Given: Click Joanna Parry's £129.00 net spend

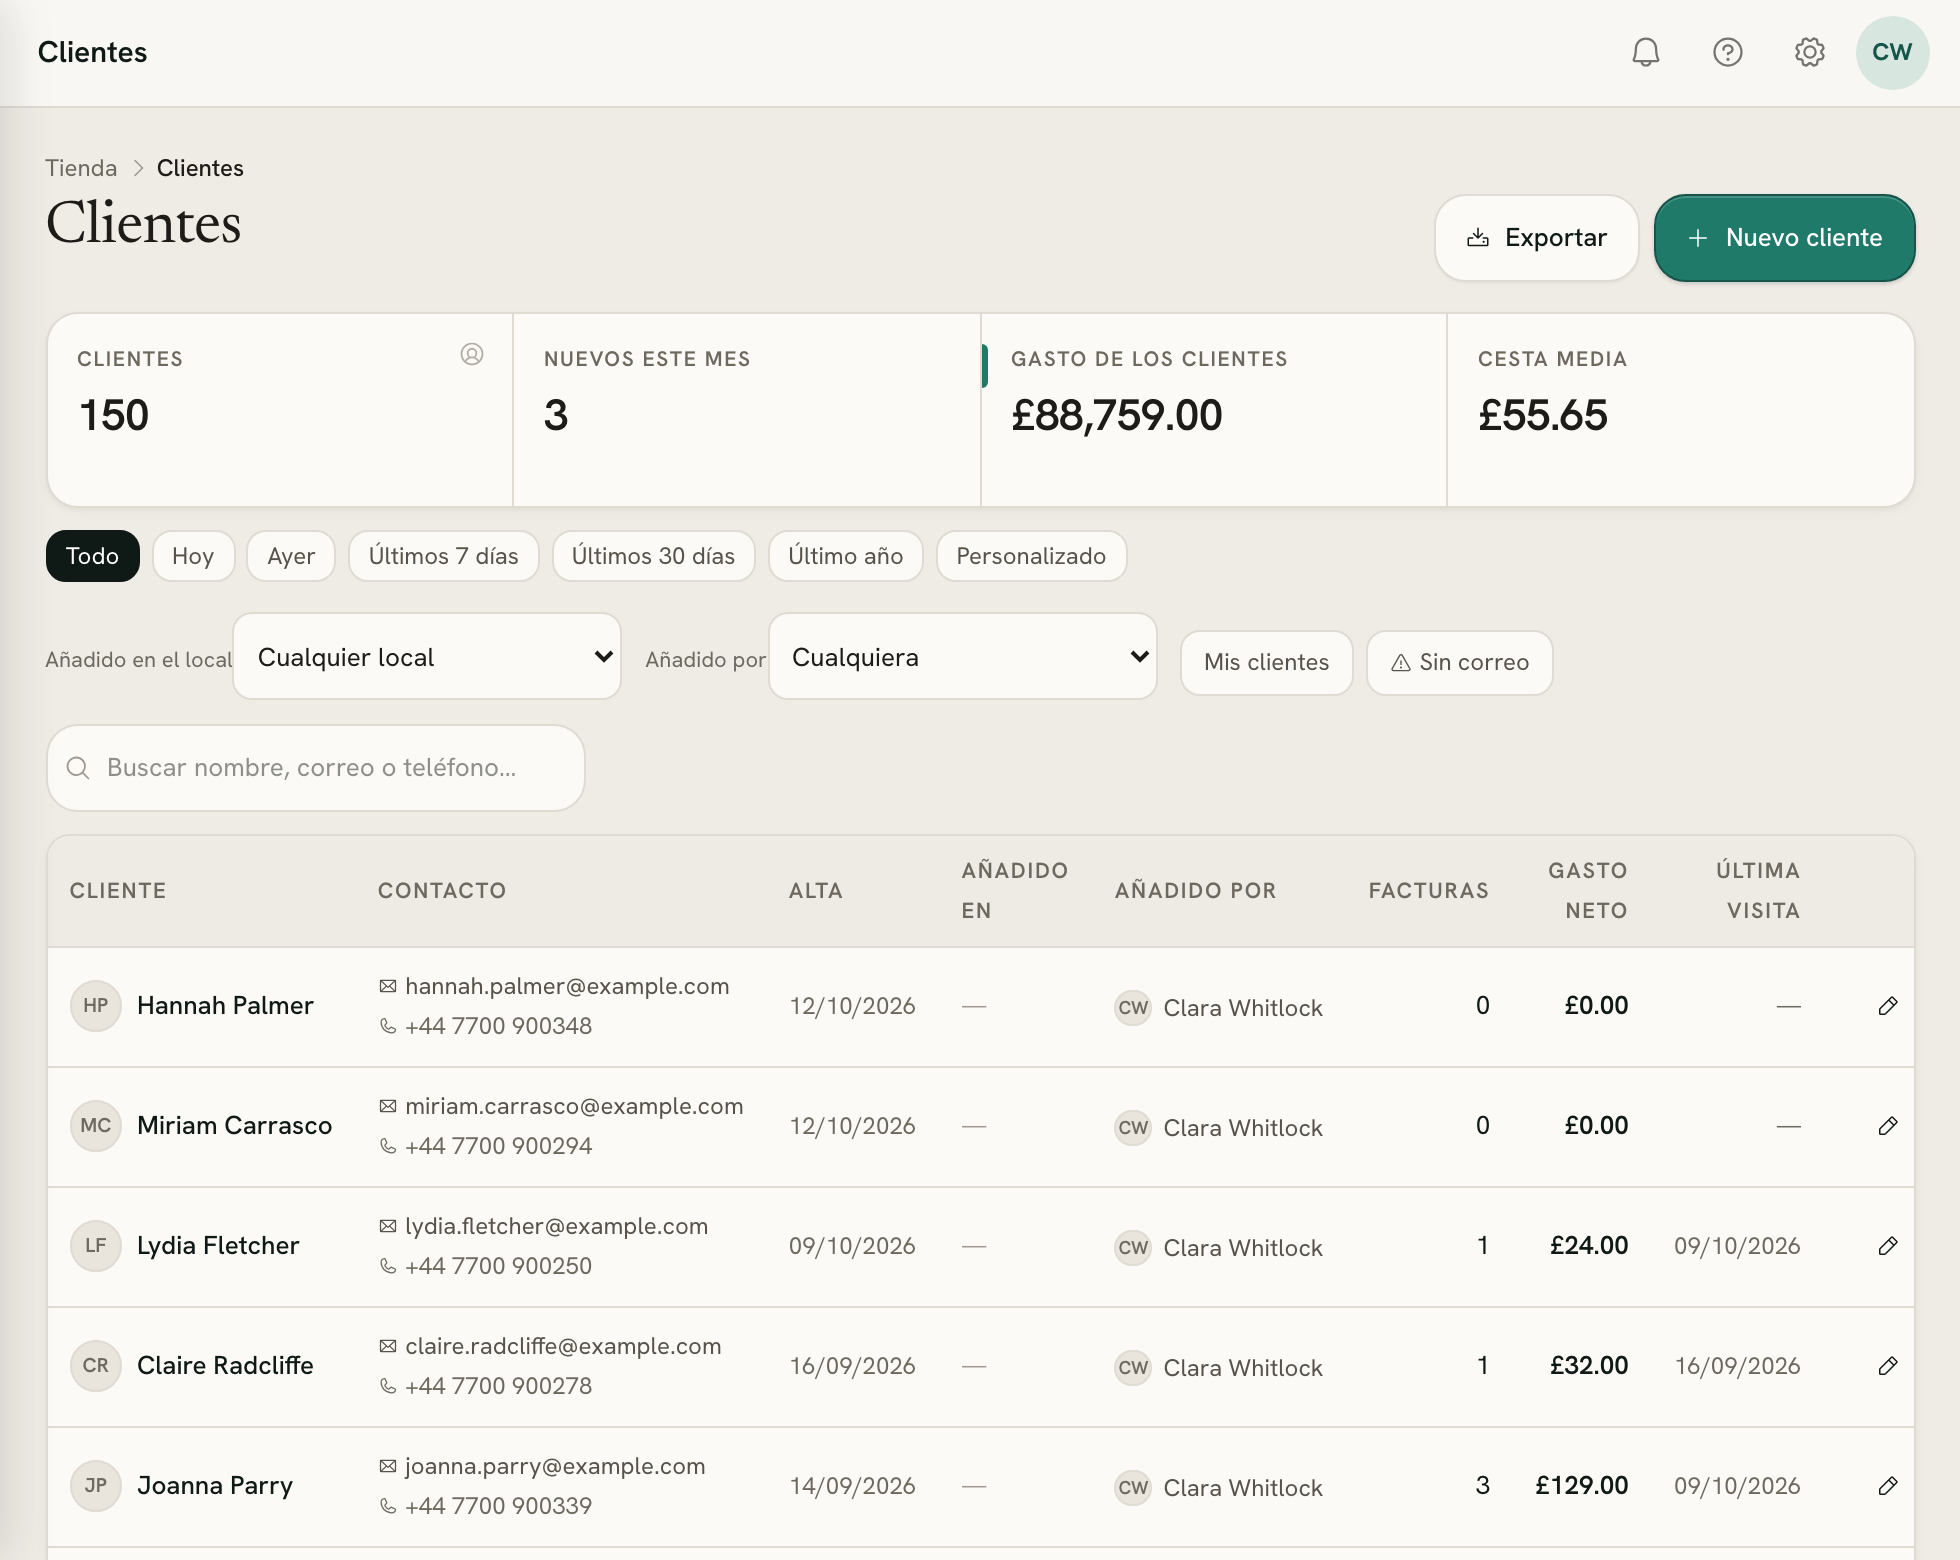Looking at the screenshot, I should 1582,1486.
